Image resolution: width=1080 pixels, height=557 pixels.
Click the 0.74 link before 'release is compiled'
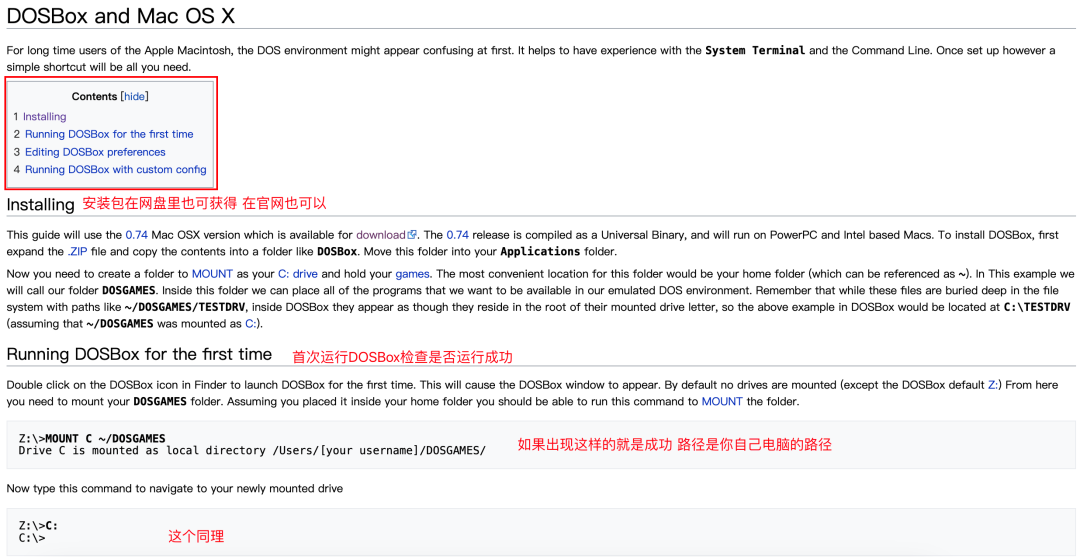[x=458, y=235]
